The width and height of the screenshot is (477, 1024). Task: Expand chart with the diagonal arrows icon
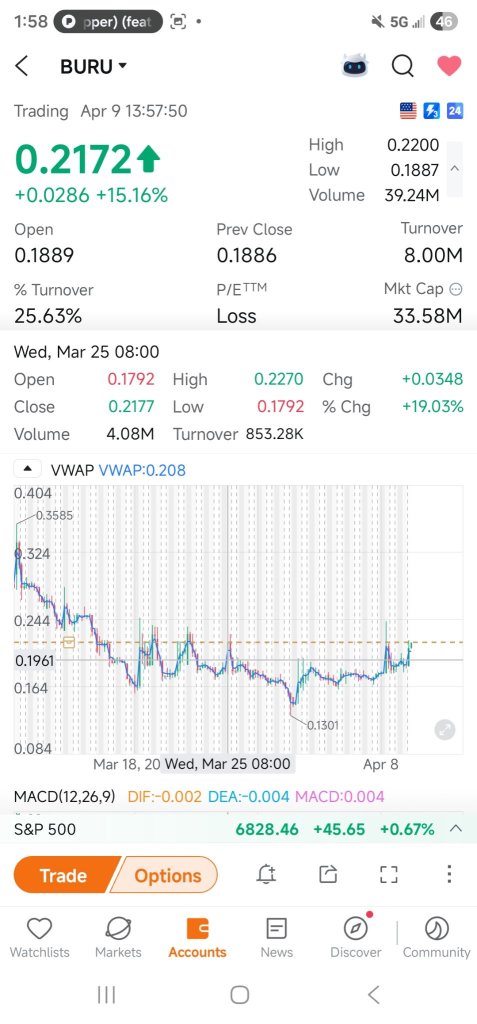[x=445, y=729]
